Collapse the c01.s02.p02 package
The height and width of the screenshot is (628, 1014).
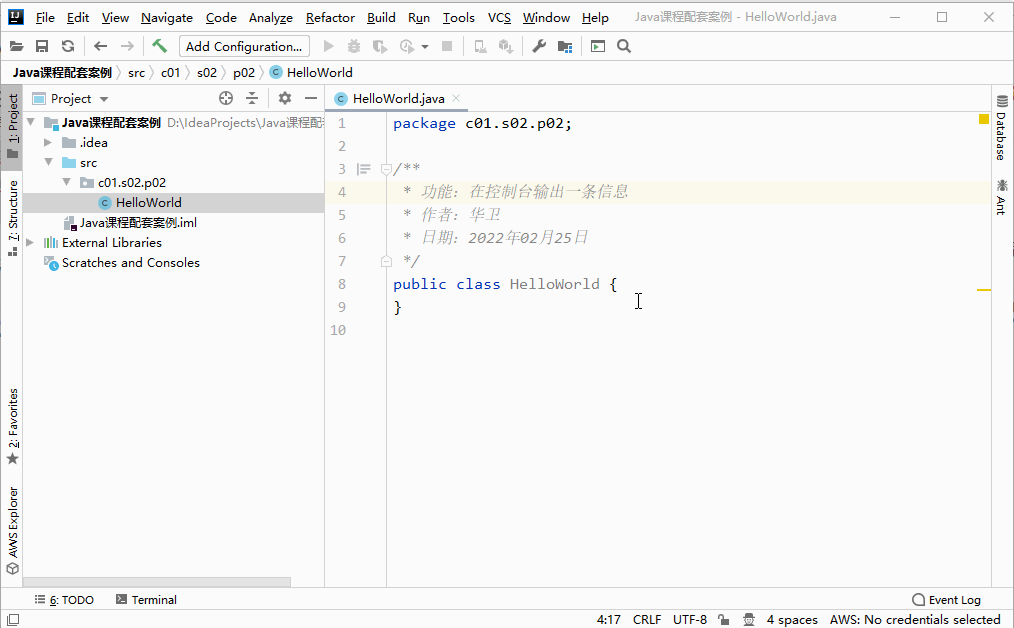[x=67, y=182]
